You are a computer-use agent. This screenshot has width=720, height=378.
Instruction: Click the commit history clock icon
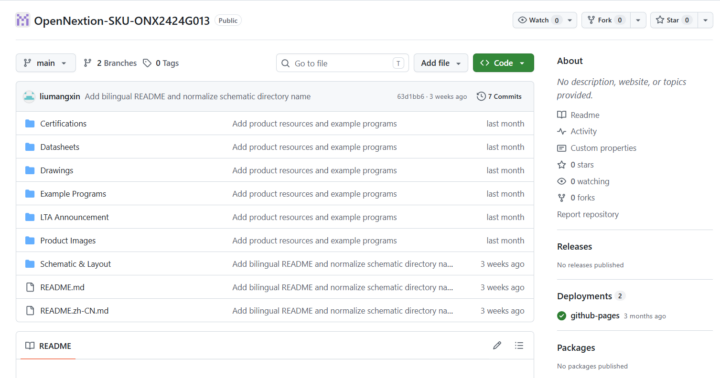click(481, 96)
